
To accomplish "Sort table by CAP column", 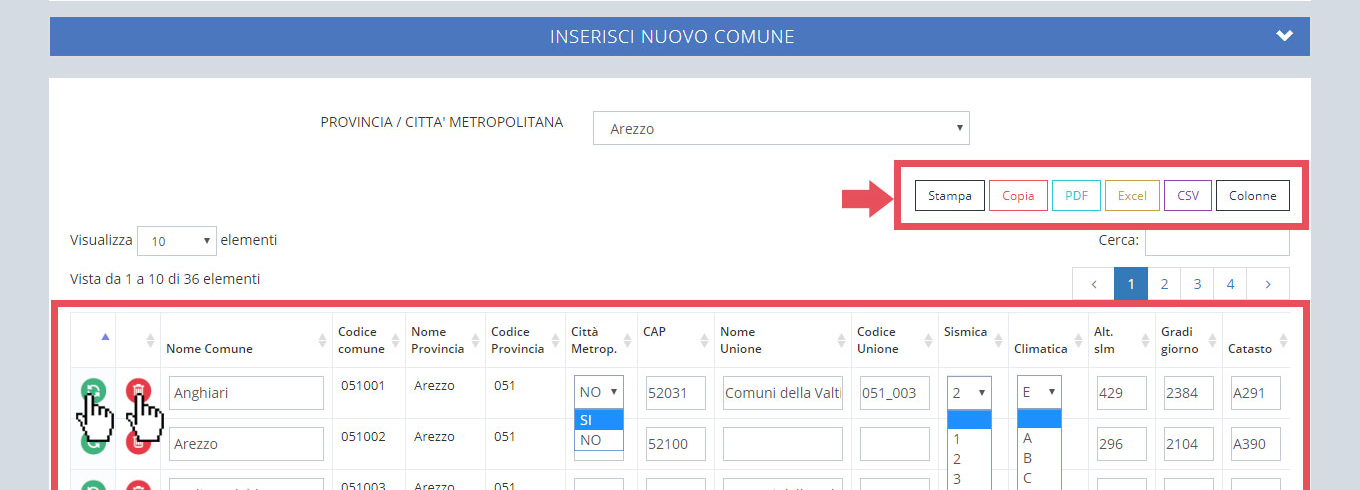I will click(676, 340).
